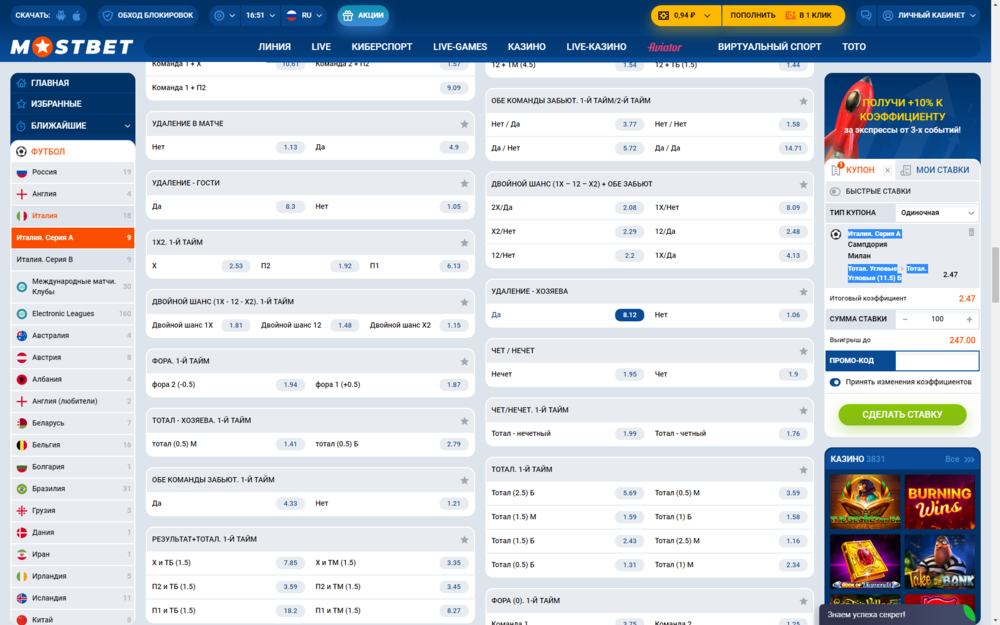Download the Android app
Viewport: 1000px width, 625px height.
(x=61, y=15)
